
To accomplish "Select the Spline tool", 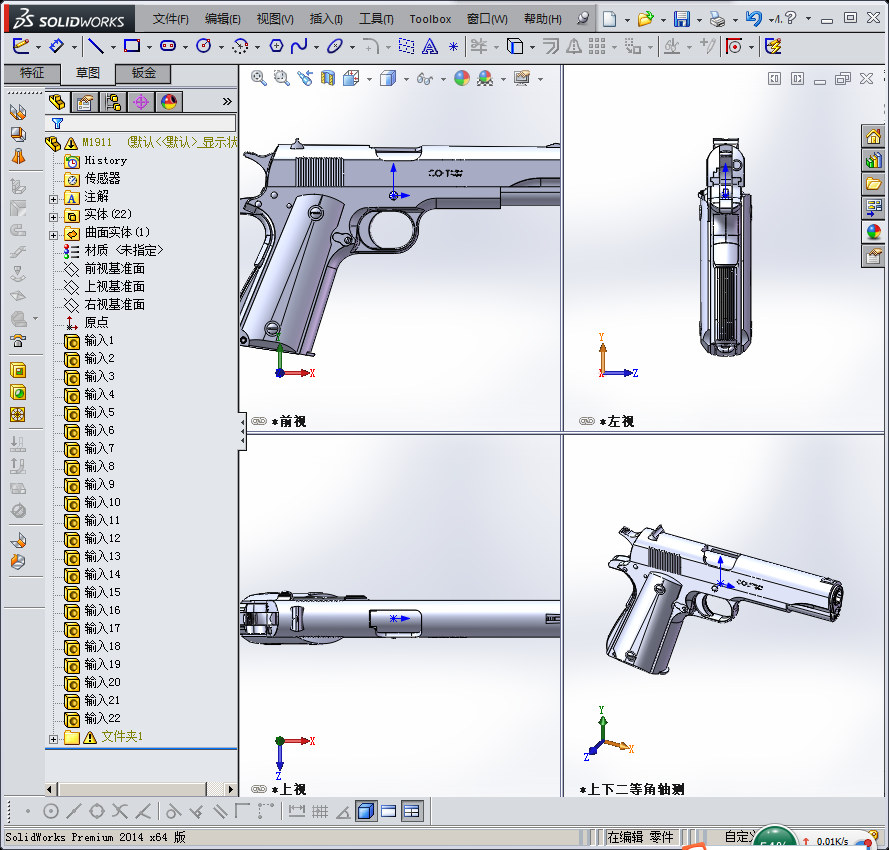I will [298, 46].
